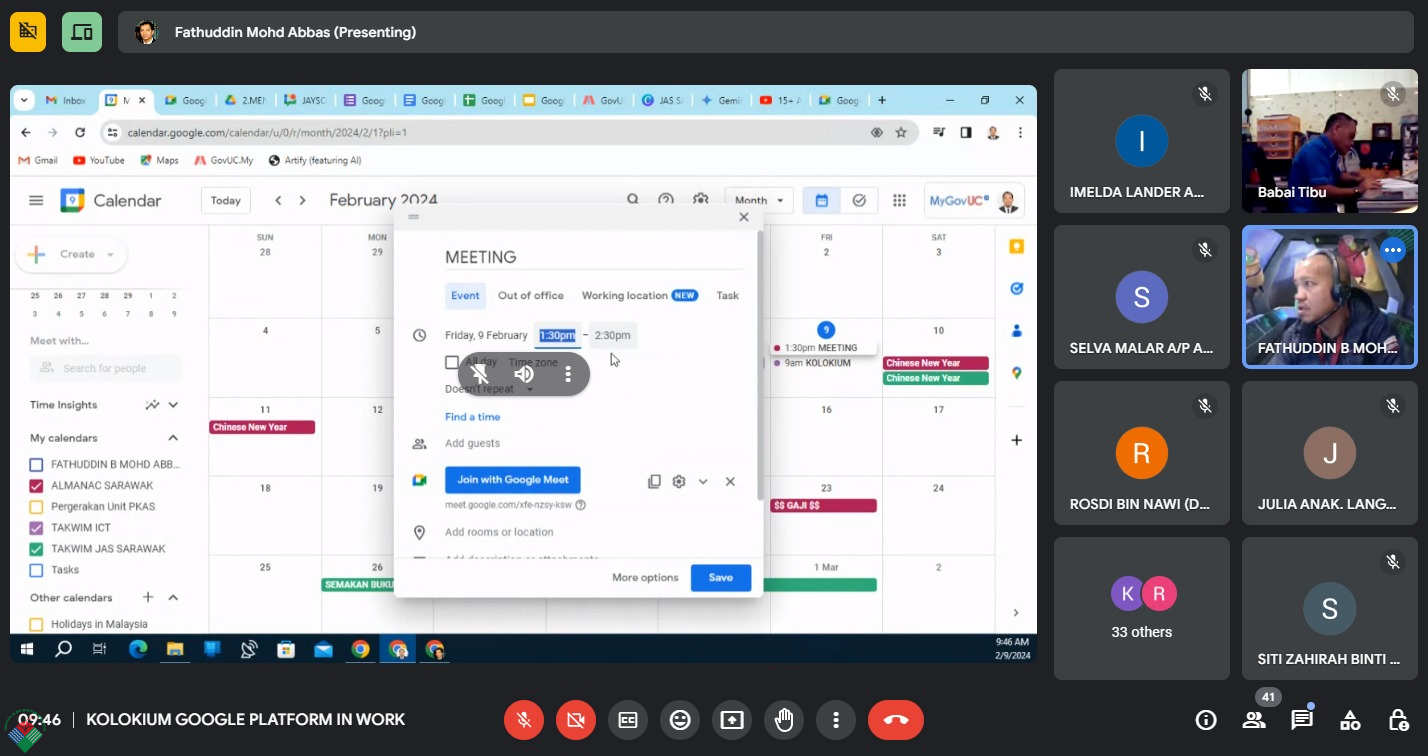Switch to the tasks view toggle

[x=859, y=200]
